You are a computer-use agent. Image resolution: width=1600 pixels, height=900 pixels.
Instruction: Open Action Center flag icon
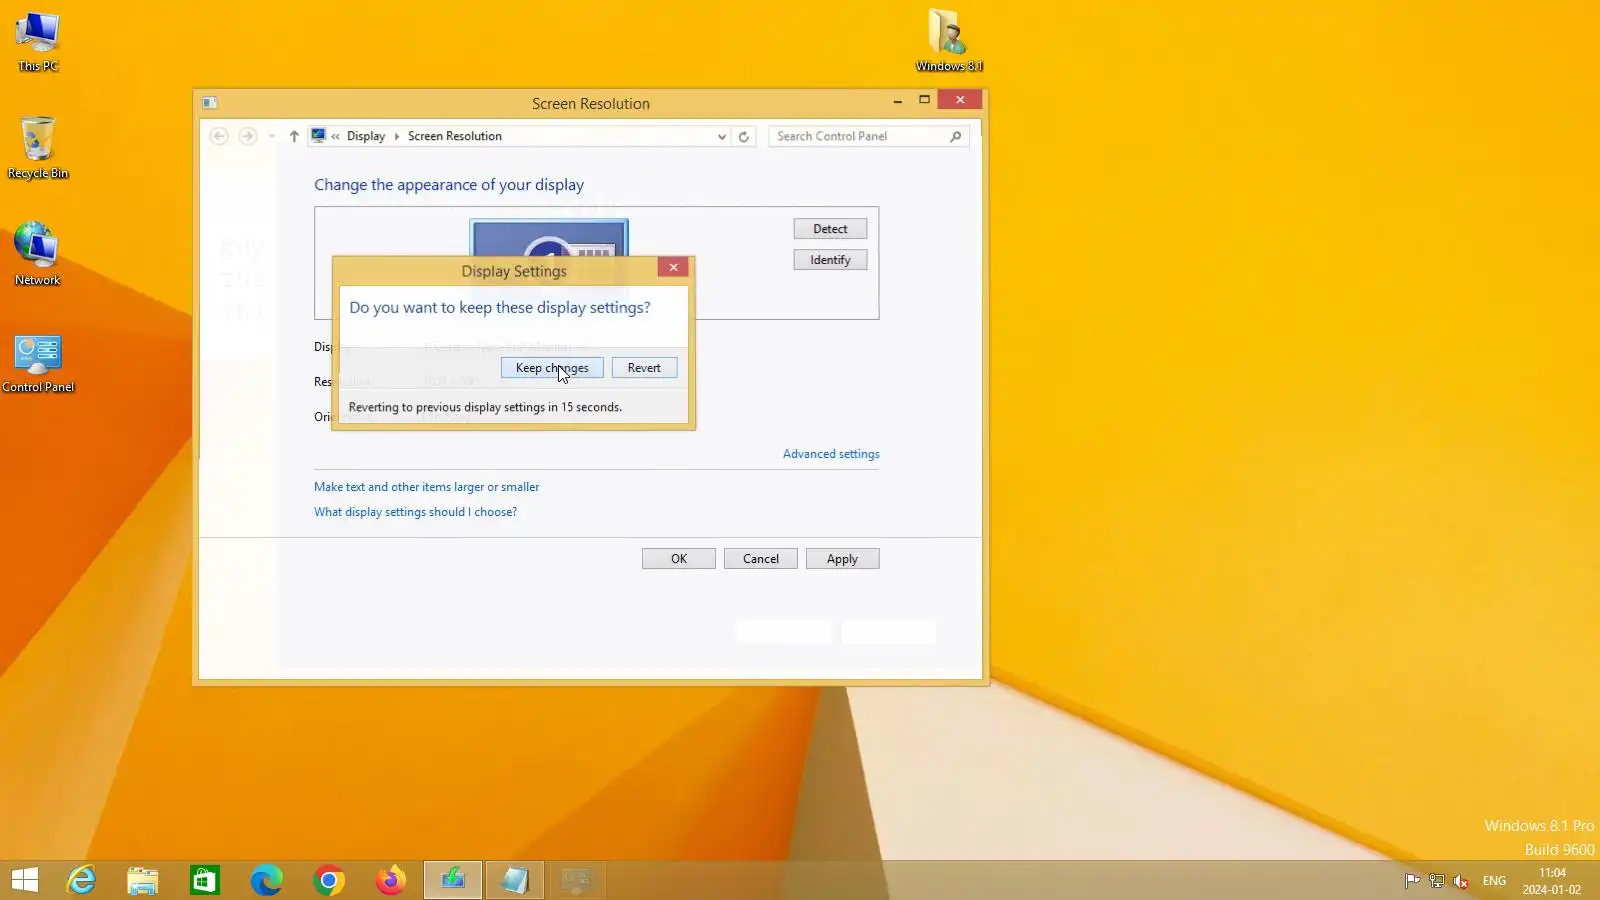point(1412,881)
